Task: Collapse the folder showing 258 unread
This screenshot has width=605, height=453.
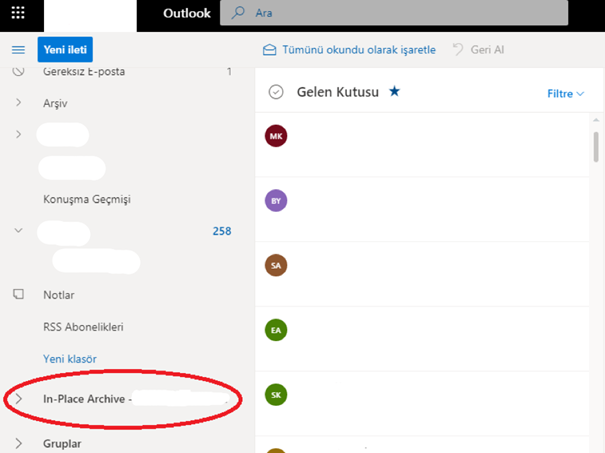Action: 18,230
